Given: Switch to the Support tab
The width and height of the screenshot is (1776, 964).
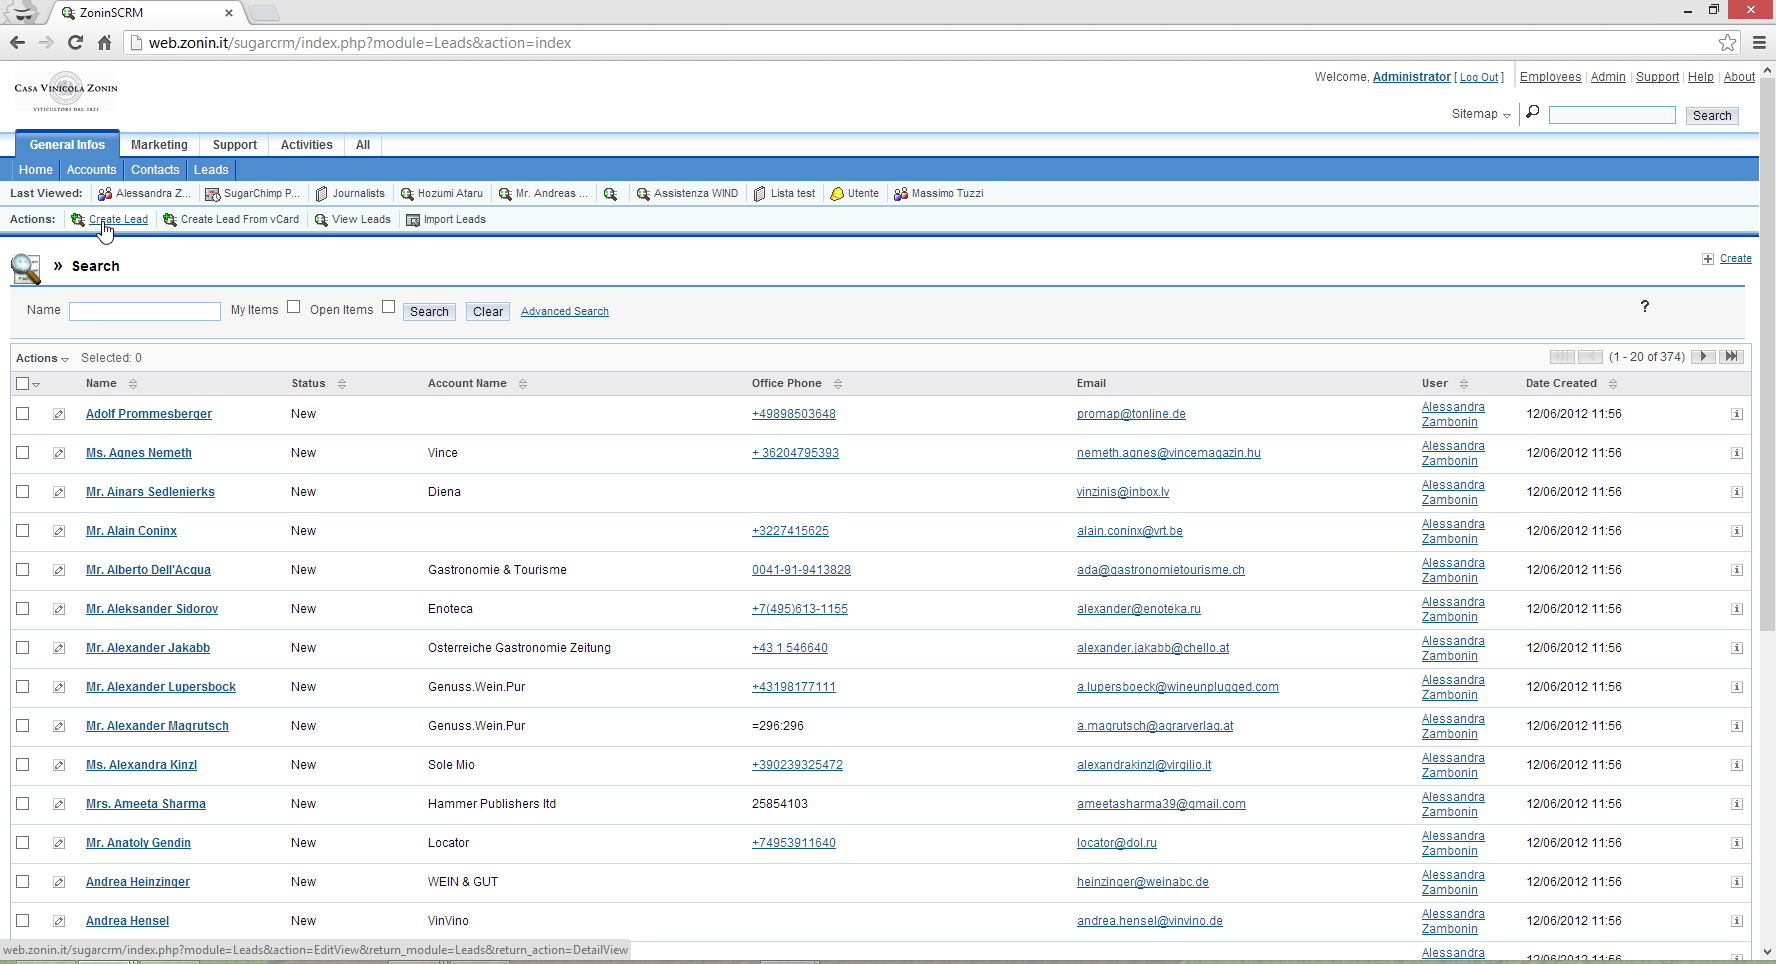Looking at the screenshot, I should pyautogui.click(x=235, y=145).
